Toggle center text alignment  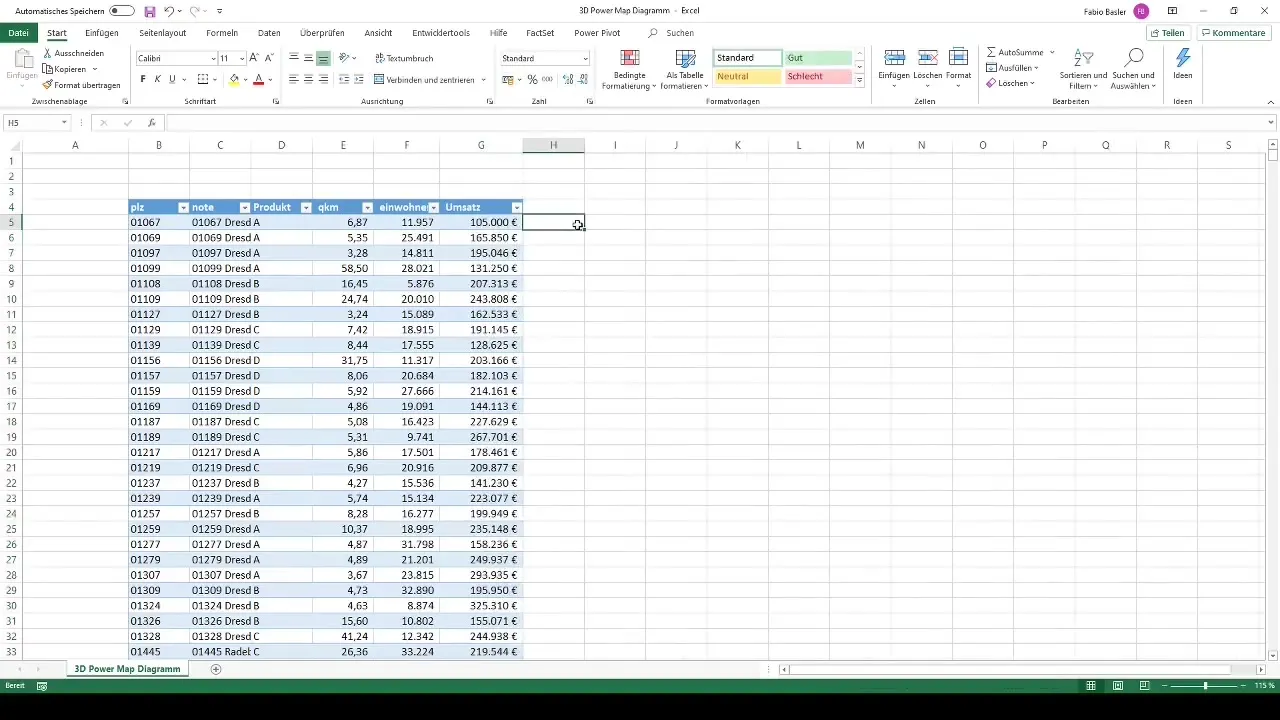(308, 79)
